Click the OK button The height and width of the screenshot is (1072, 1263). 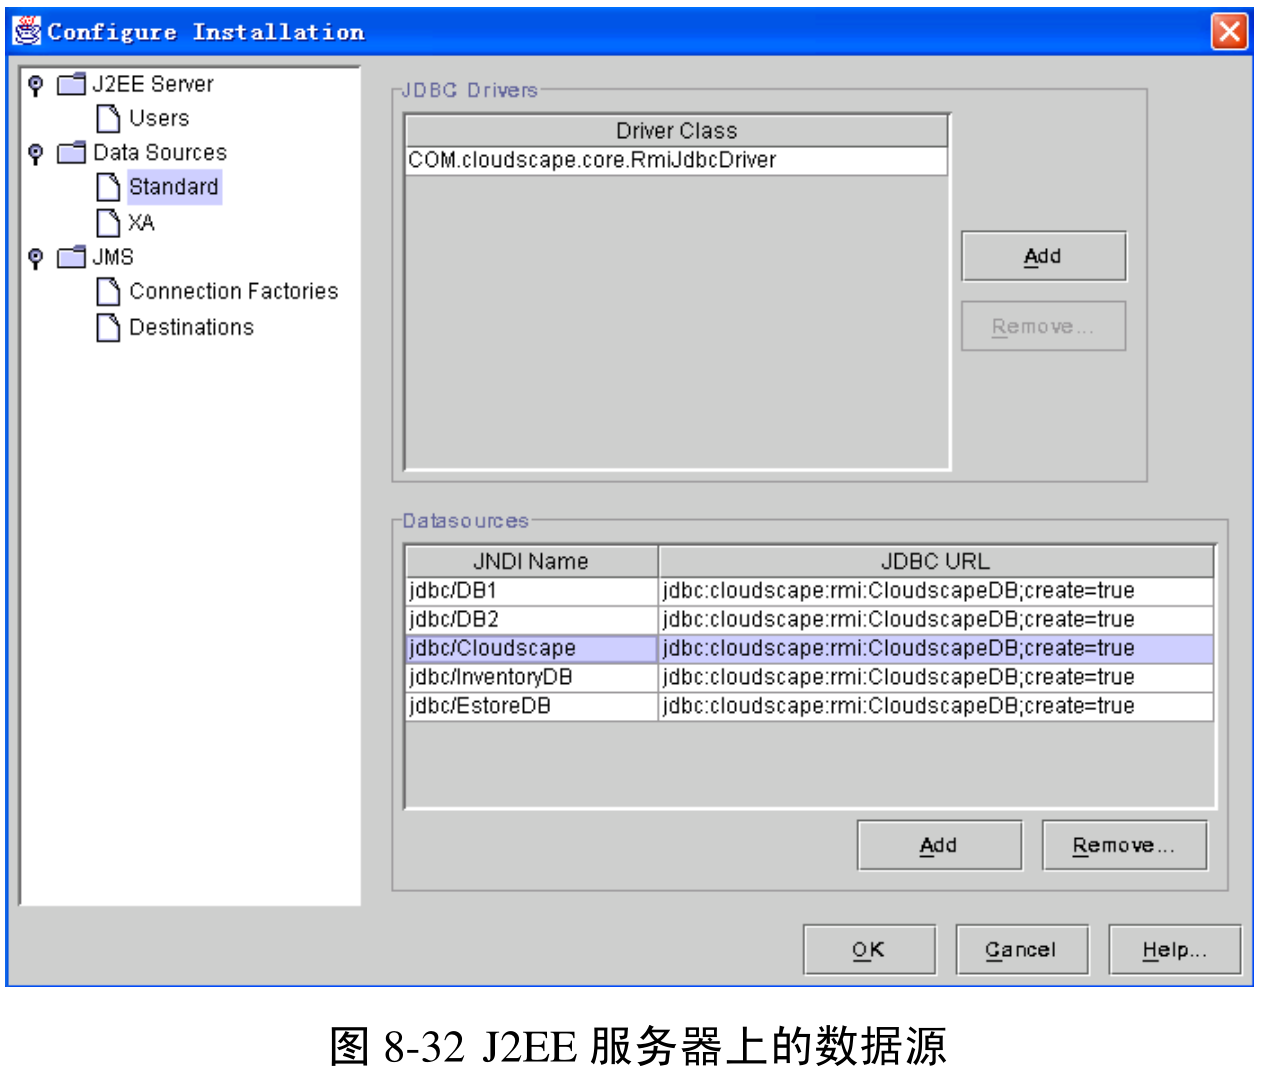pyautogui.click(x=868, y=948)
